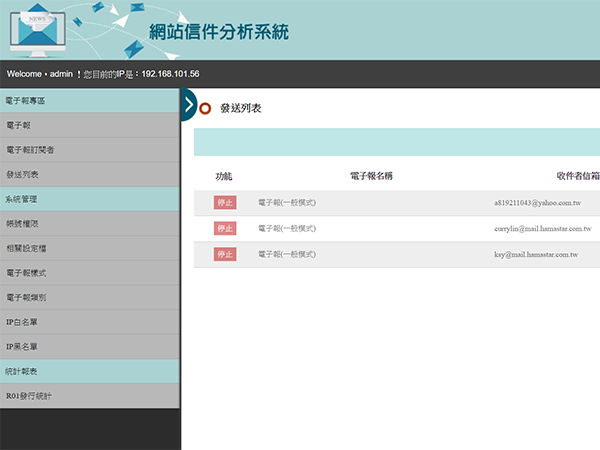Click the 電子報名稱 column header
The image size is (600, 450).
point(372,176)
